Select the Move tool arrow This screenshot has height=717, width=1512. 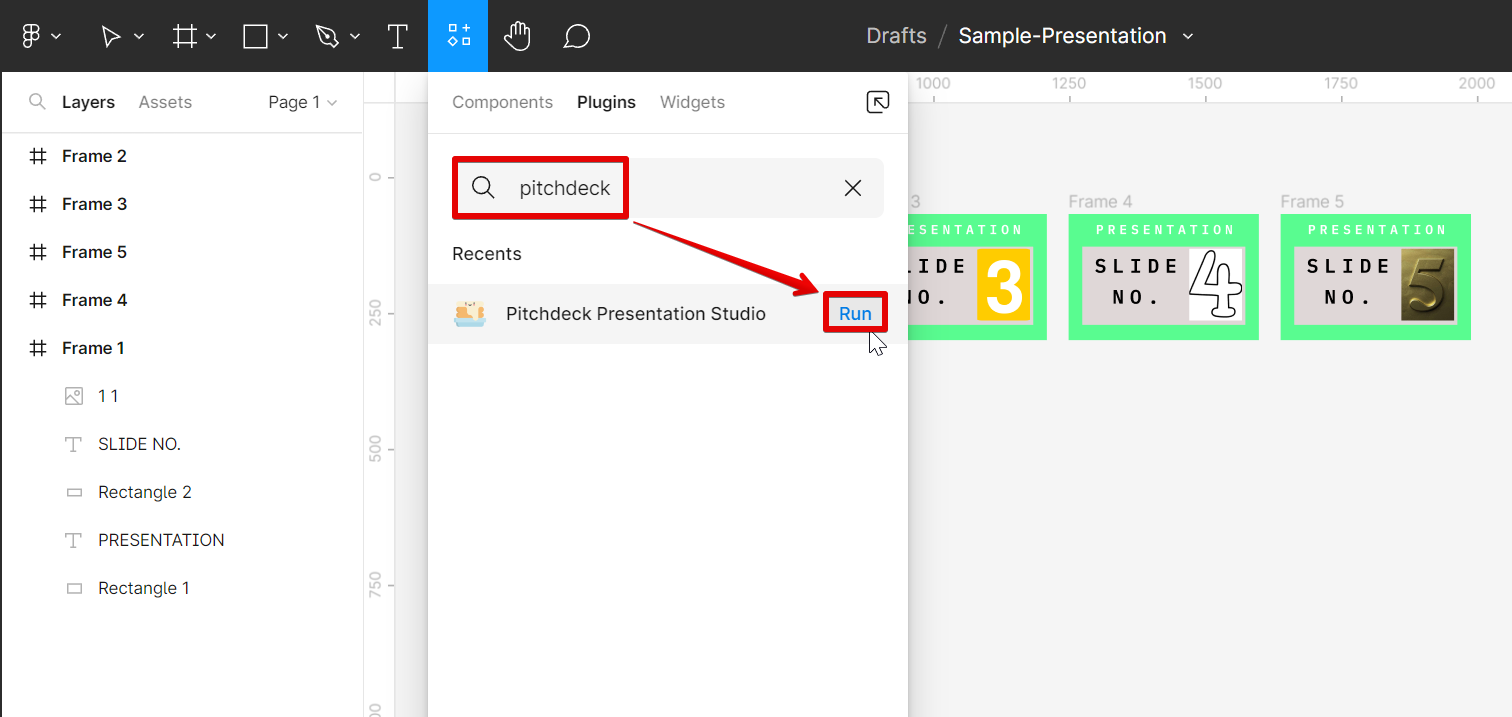[x=111, y=36]
